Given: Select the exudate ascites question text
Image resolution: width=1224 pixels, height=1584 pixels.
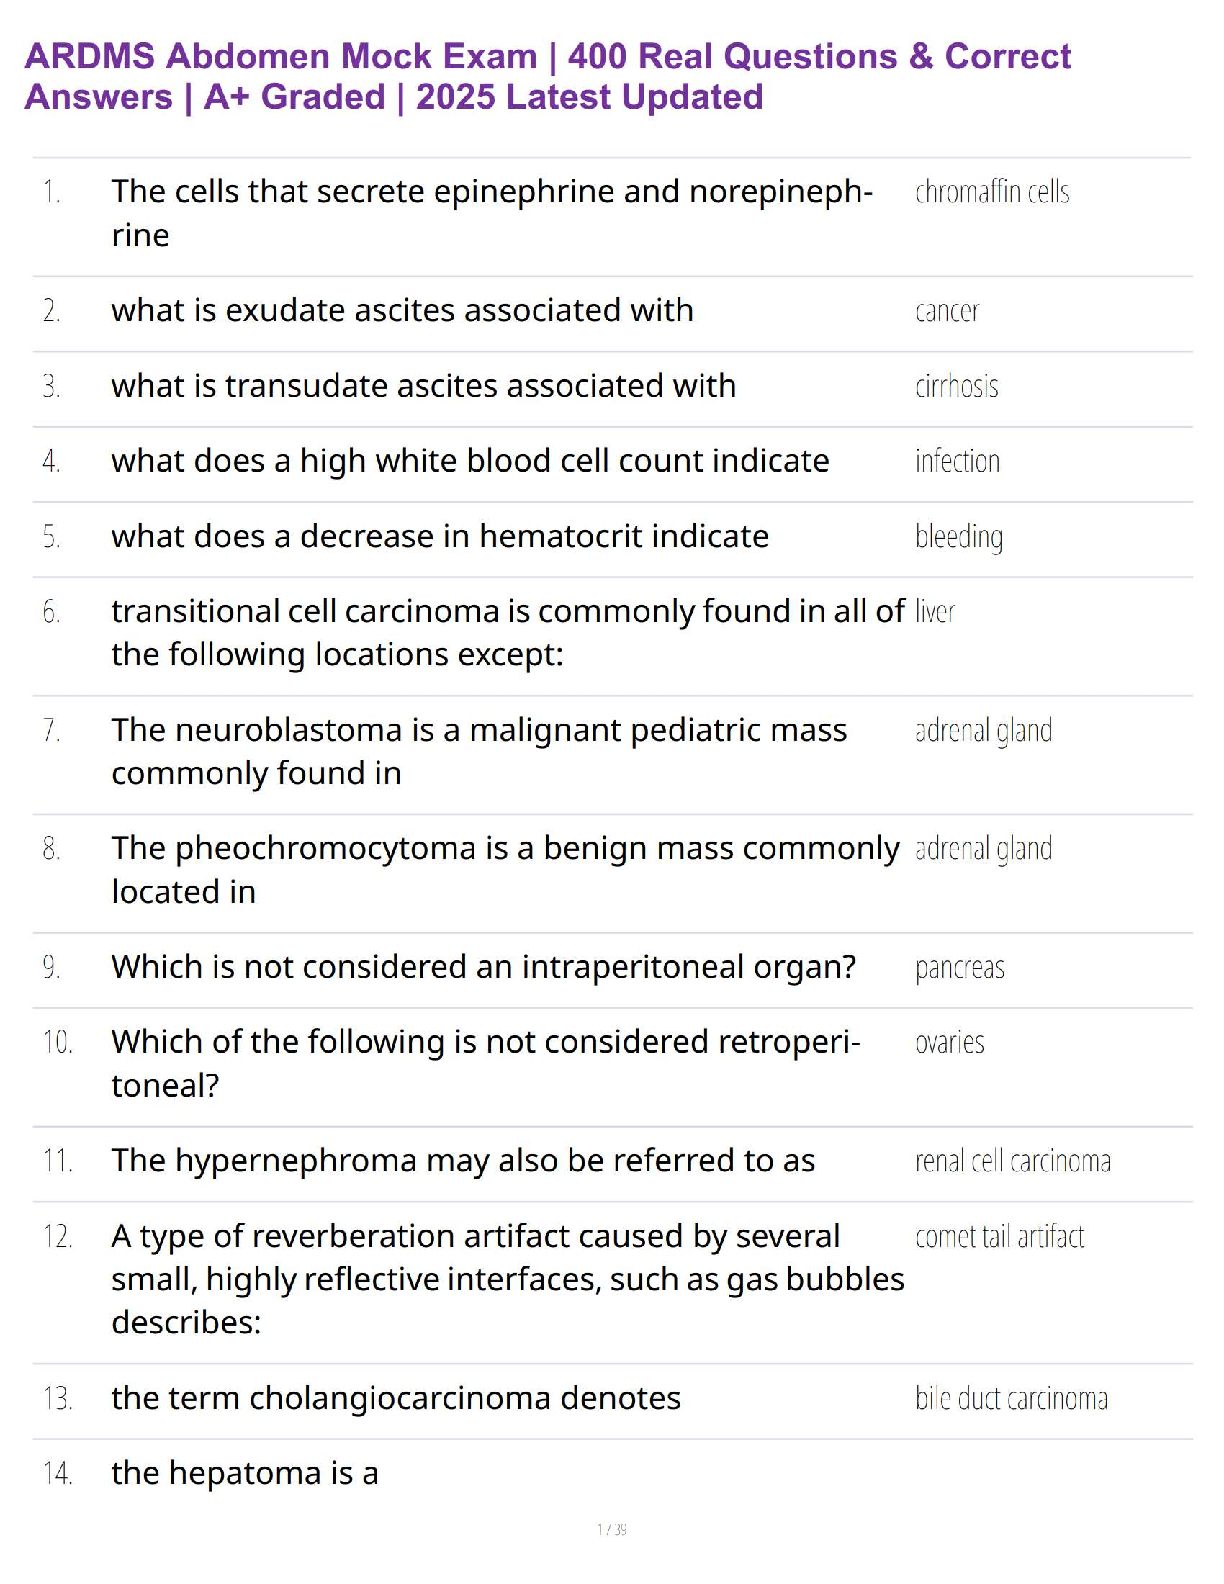Looking at the screenshot, I should (x=402, y=311).
